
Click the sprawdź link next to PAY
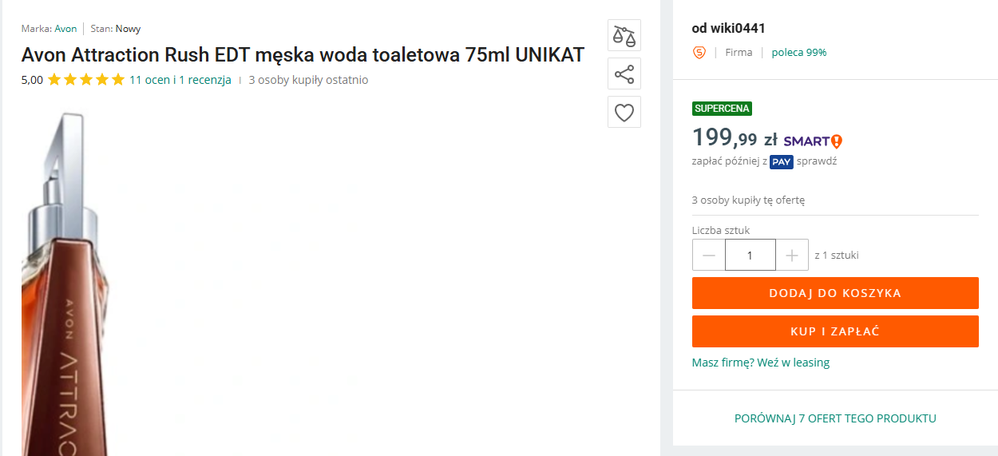pos(817,161)
